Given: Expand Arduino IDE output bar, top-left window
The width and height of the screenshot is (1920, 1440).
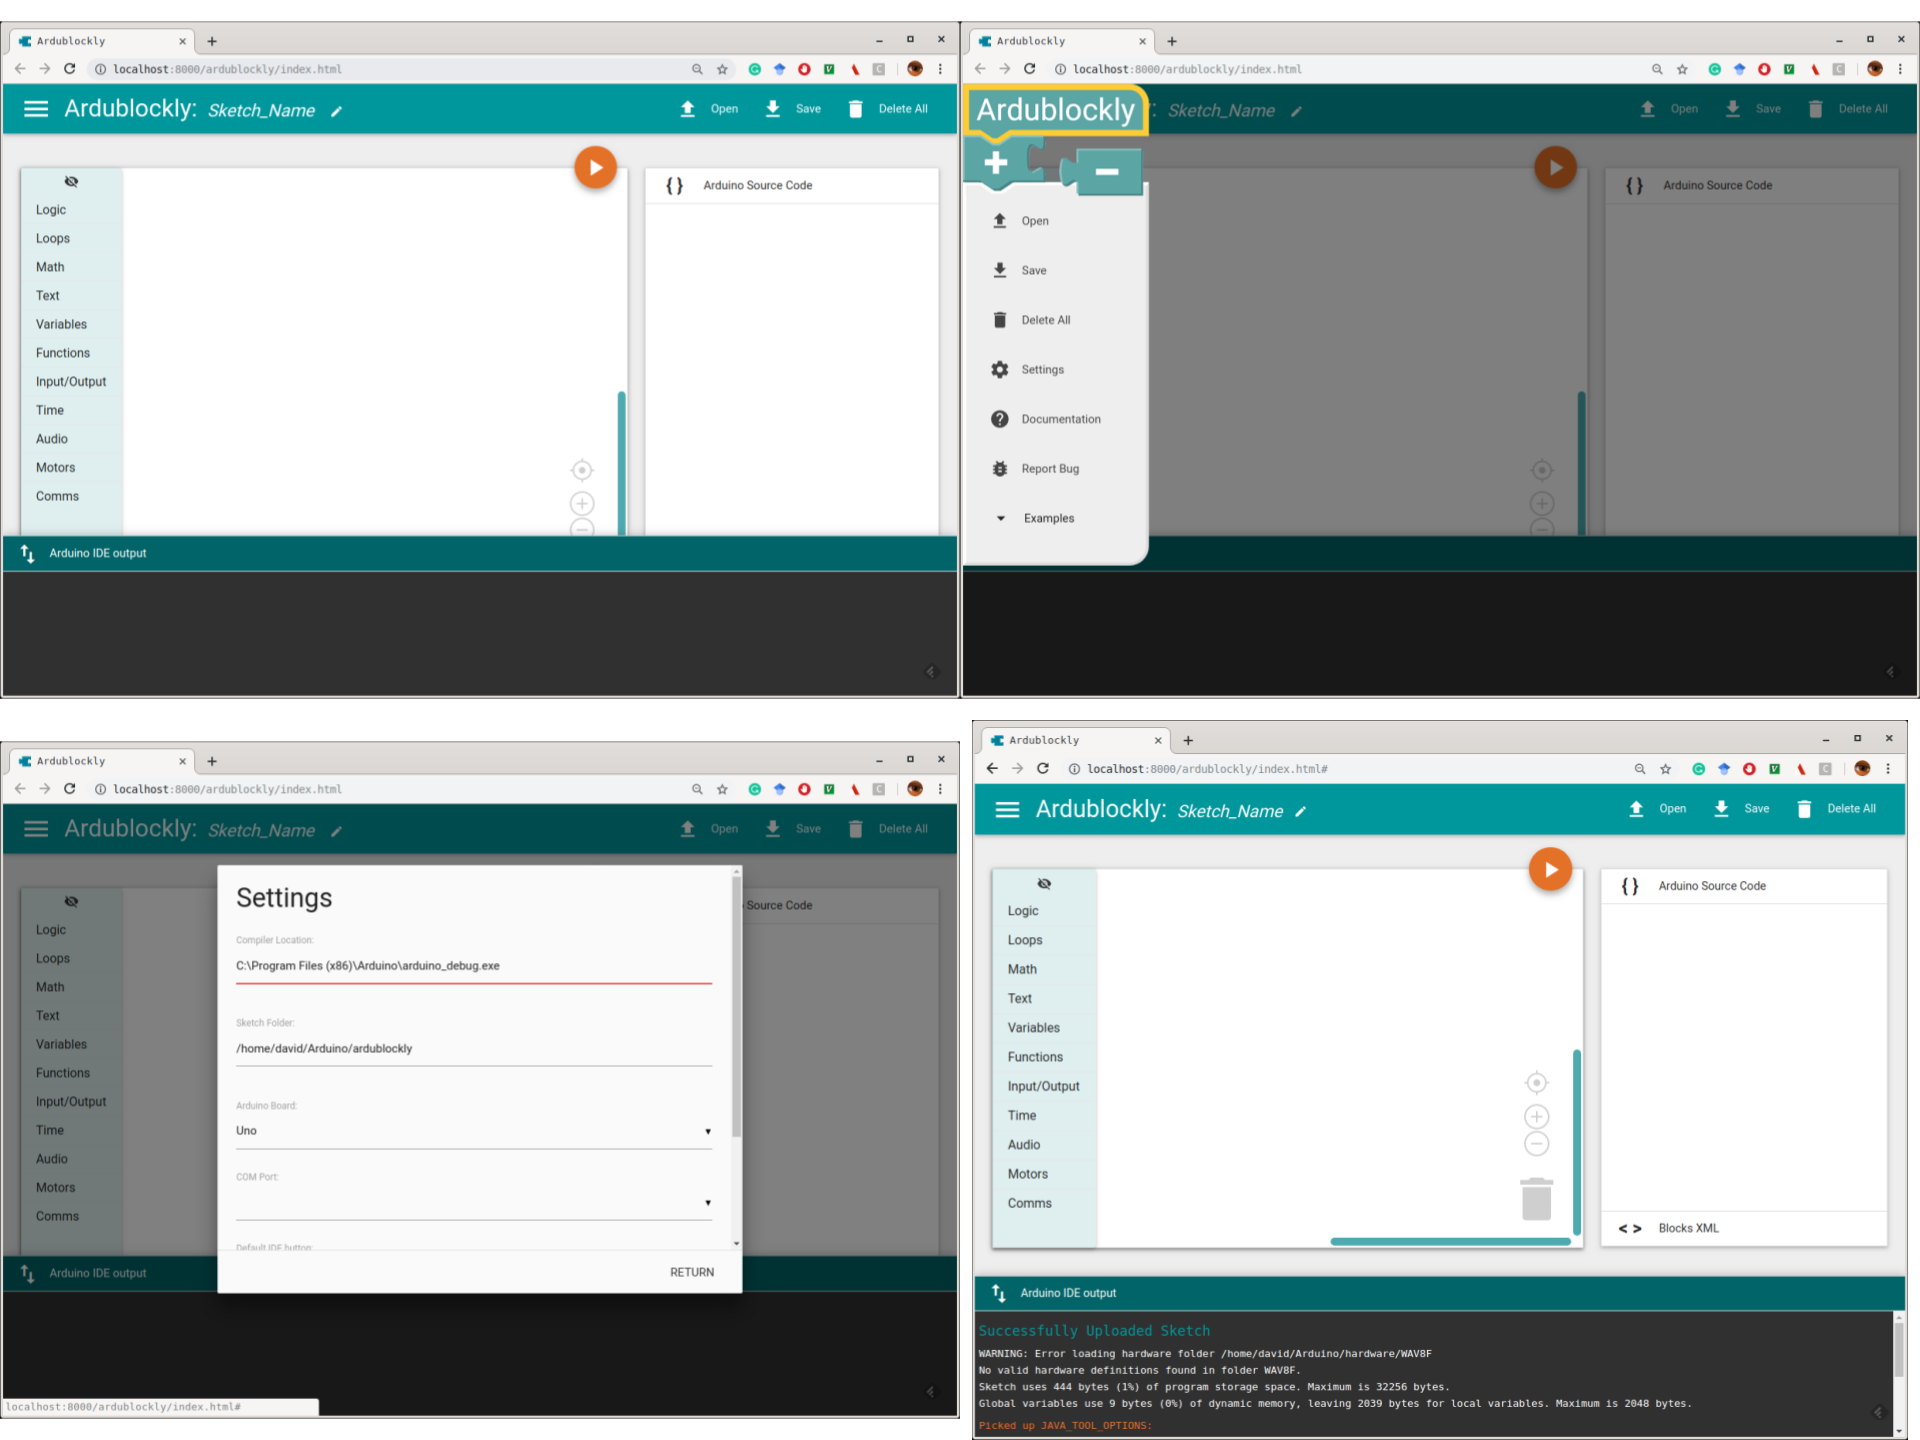Looking at the screenshot, I should pos(480,553).
